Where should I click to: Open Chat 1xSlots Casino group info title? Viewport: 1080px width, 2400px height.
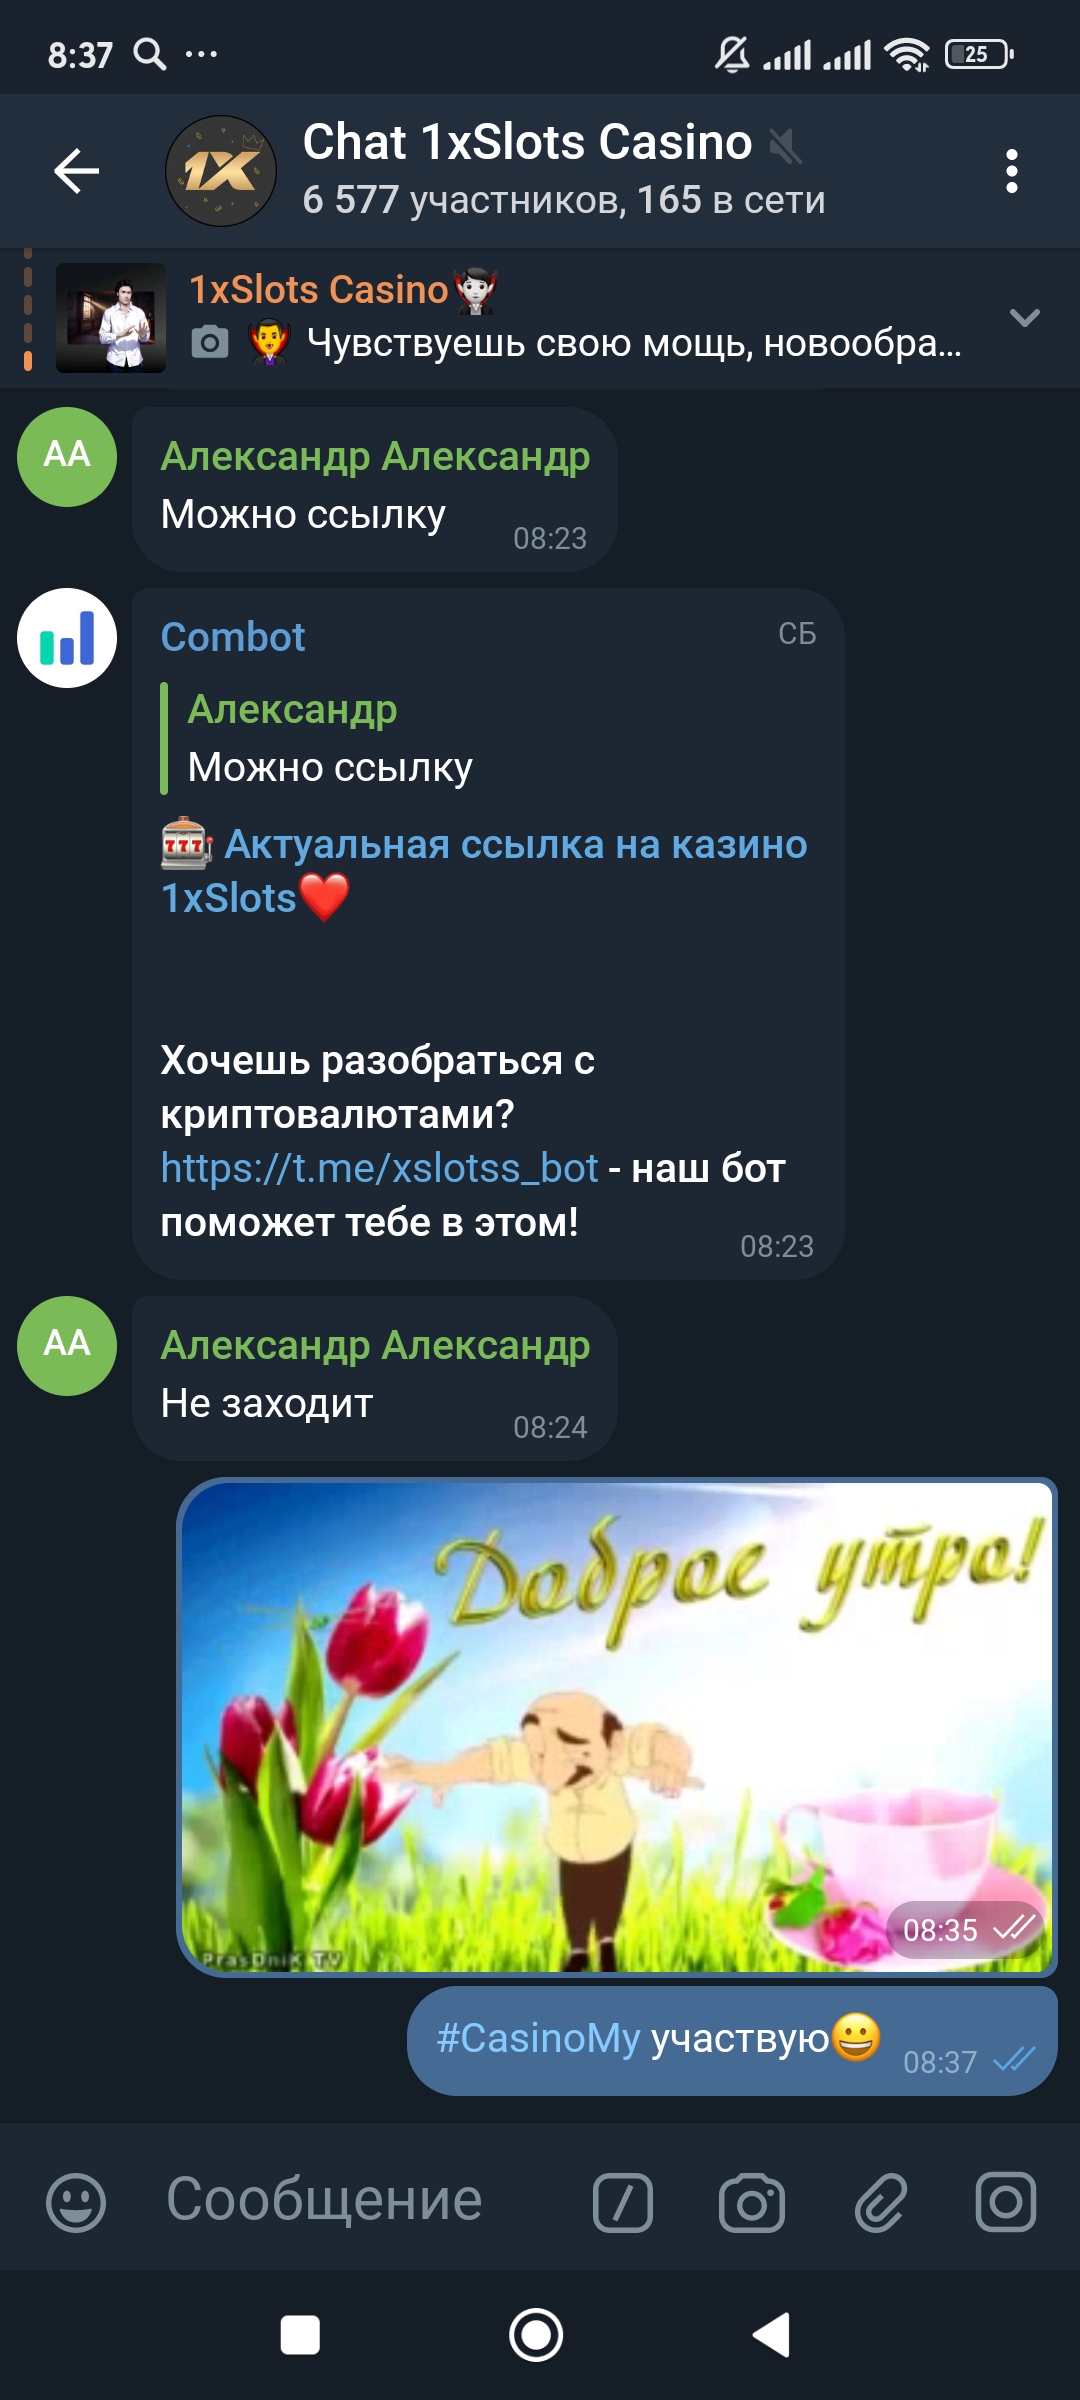[x=527, y=142]
